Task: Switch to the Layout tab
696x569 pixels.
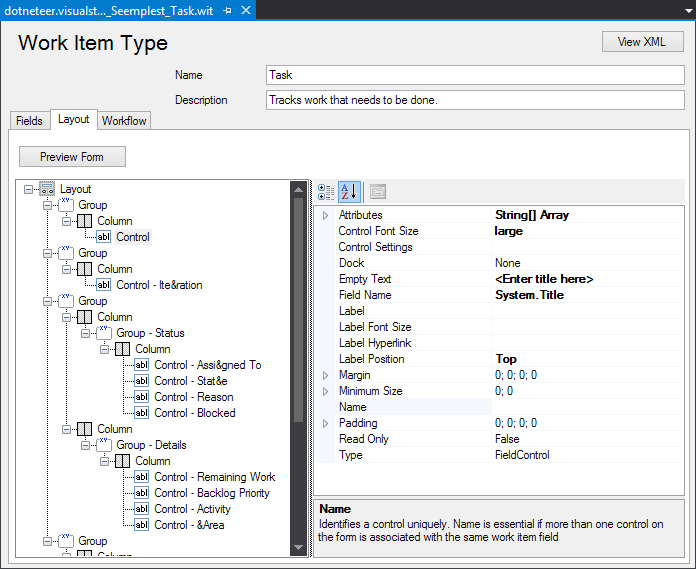Action: click(74, 119)
